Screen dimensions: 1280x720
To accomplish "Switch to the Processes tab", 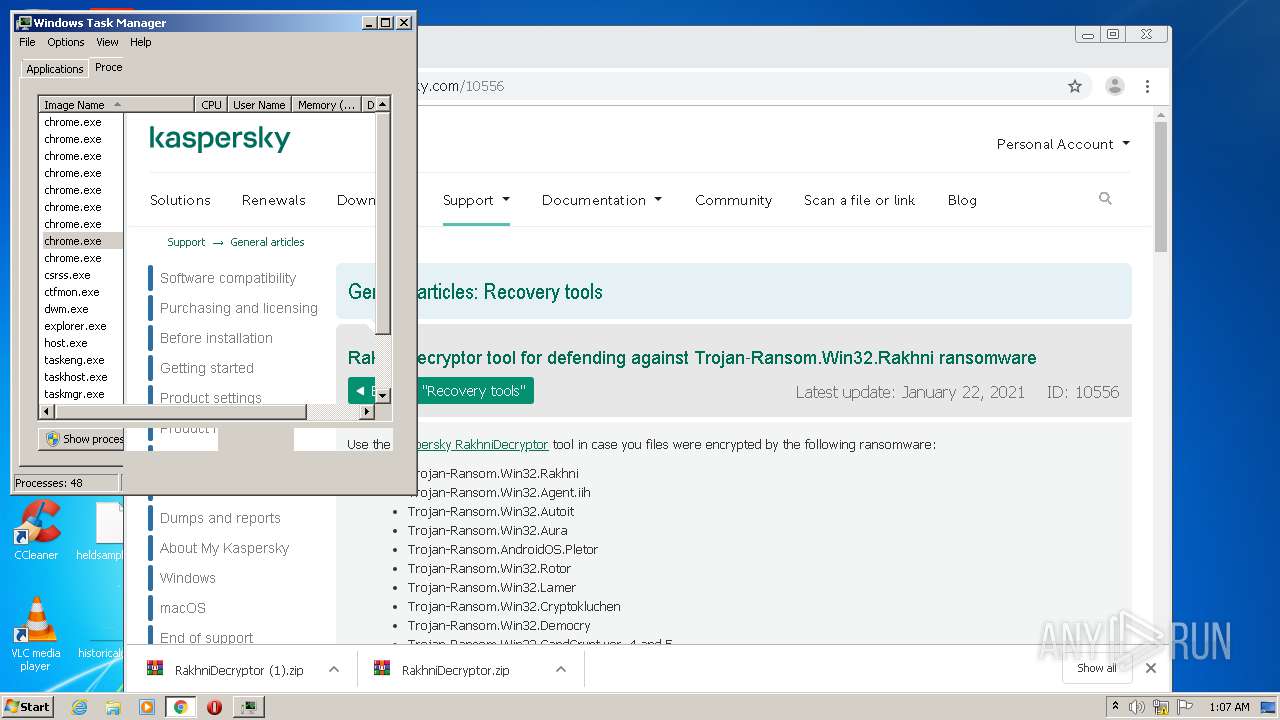I will click(x=108, y=67).
